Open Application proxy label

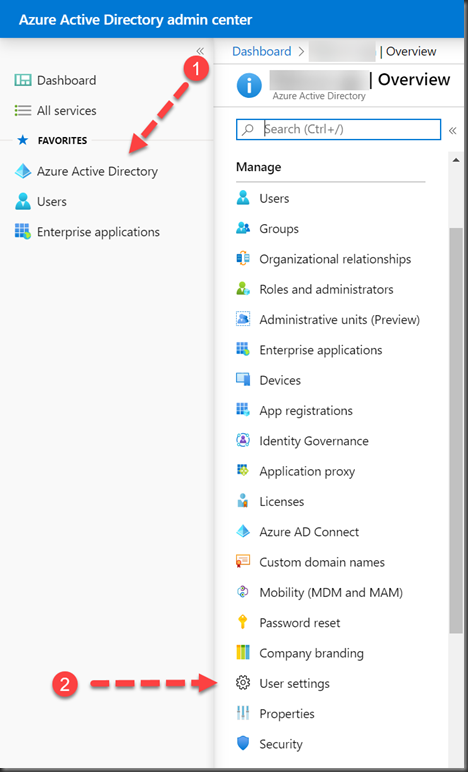[x=307, y=472]
